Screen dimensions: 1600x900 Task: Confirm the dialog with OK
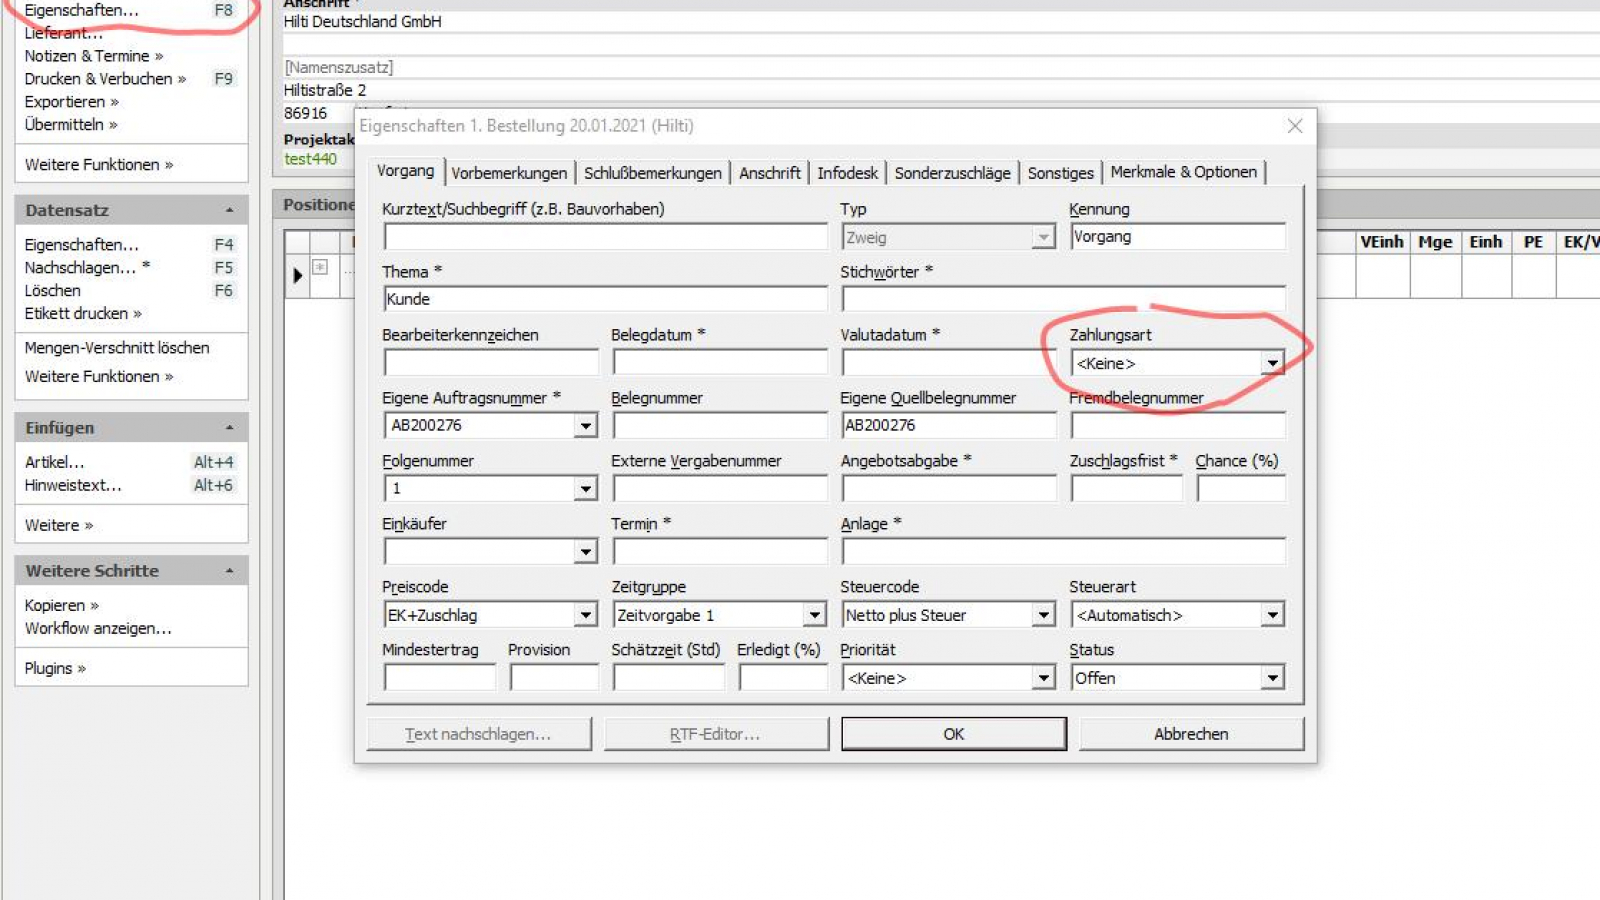point(953,734)
